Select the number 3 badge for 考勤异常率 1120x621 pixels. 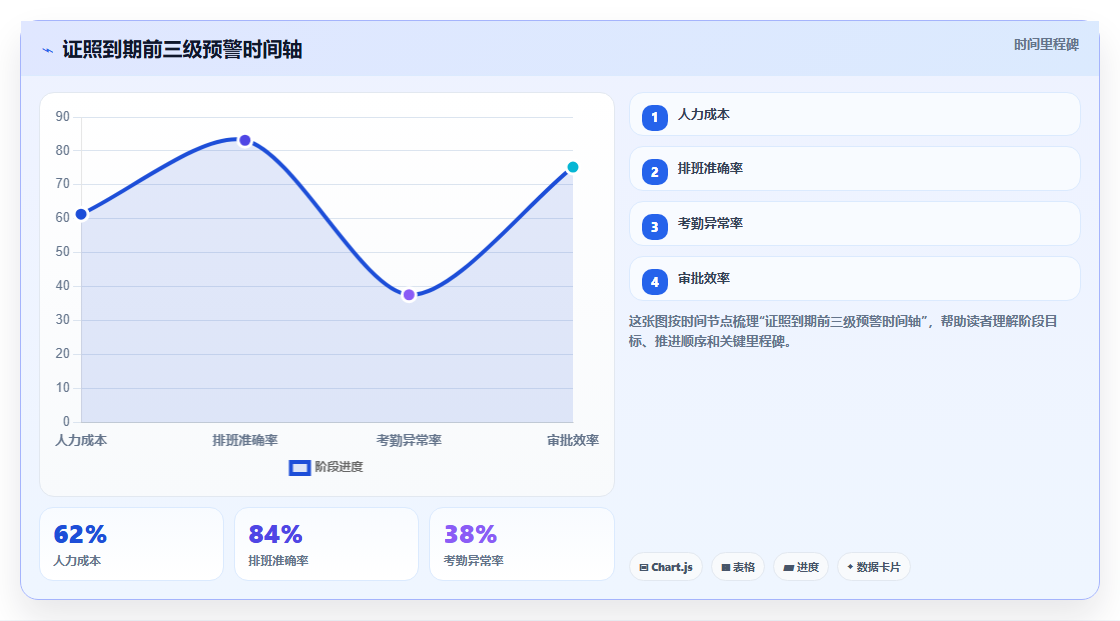point(654,227)
